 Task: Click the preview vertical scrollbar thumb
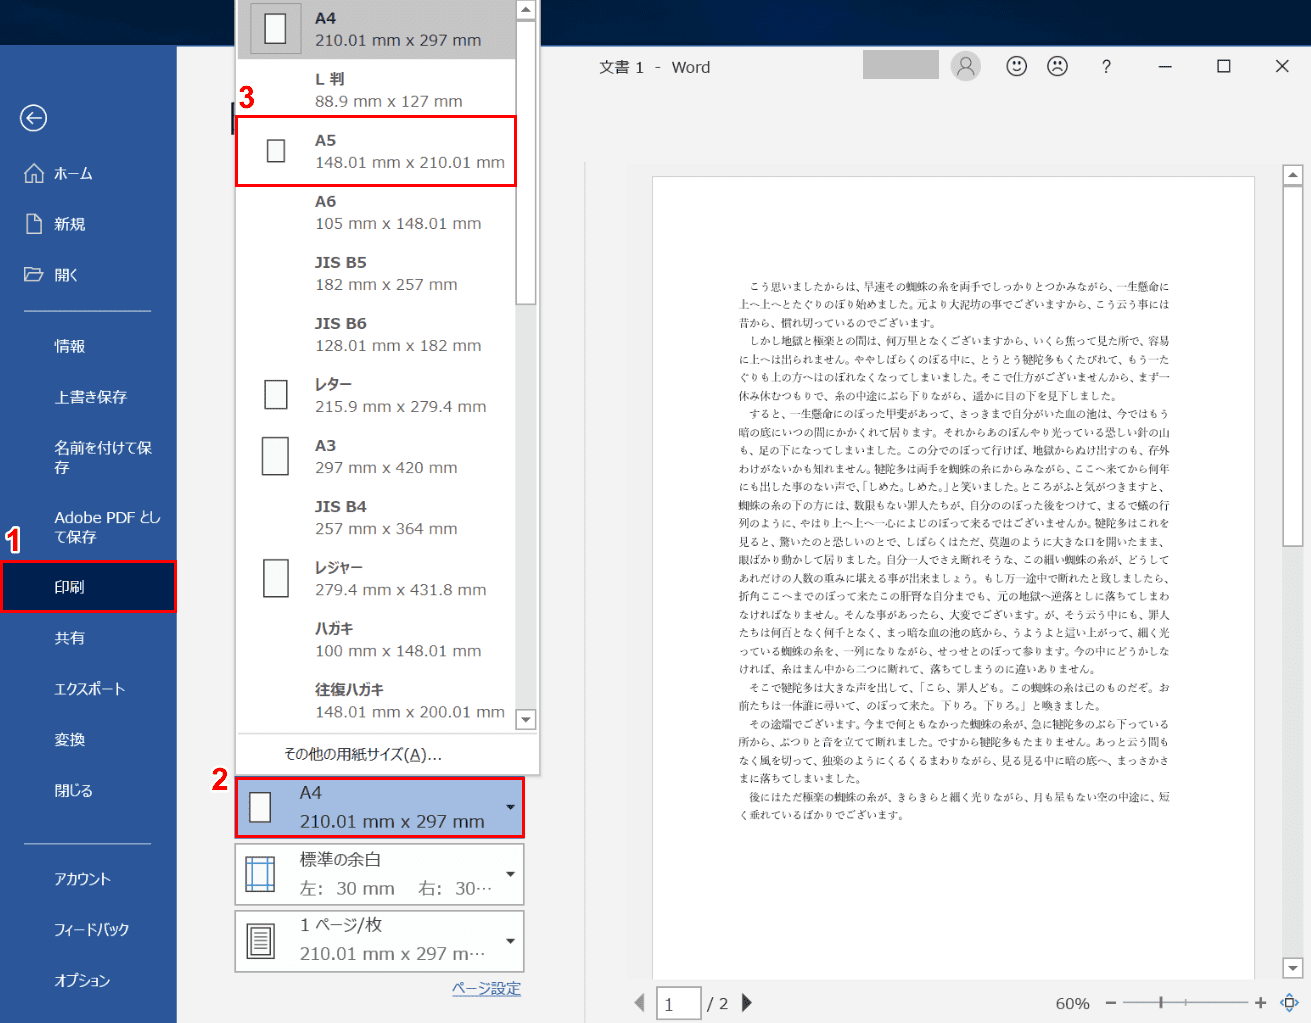(1293, 366)
